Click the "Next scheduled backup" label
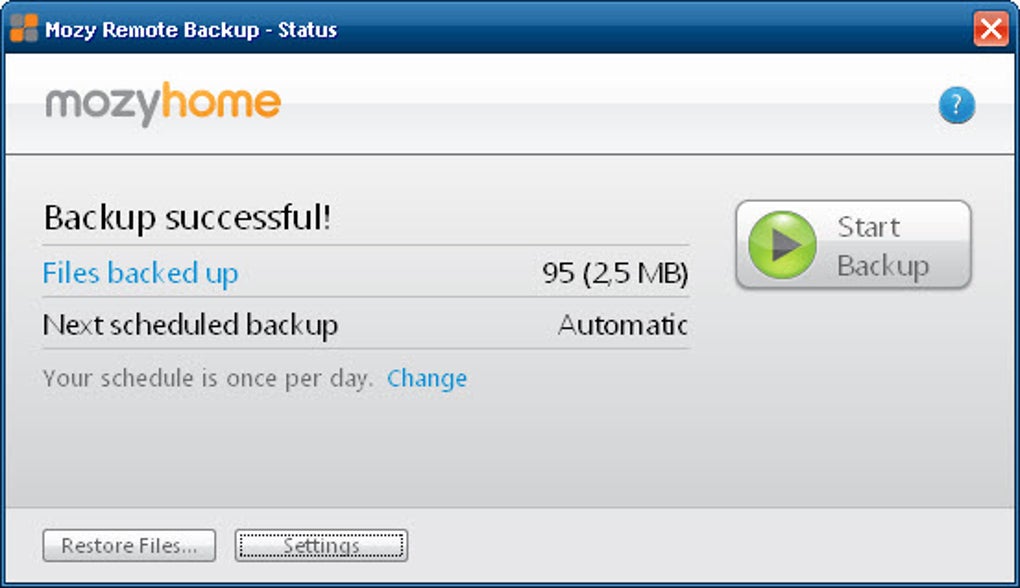1020x588 pixels. point(190,325)
